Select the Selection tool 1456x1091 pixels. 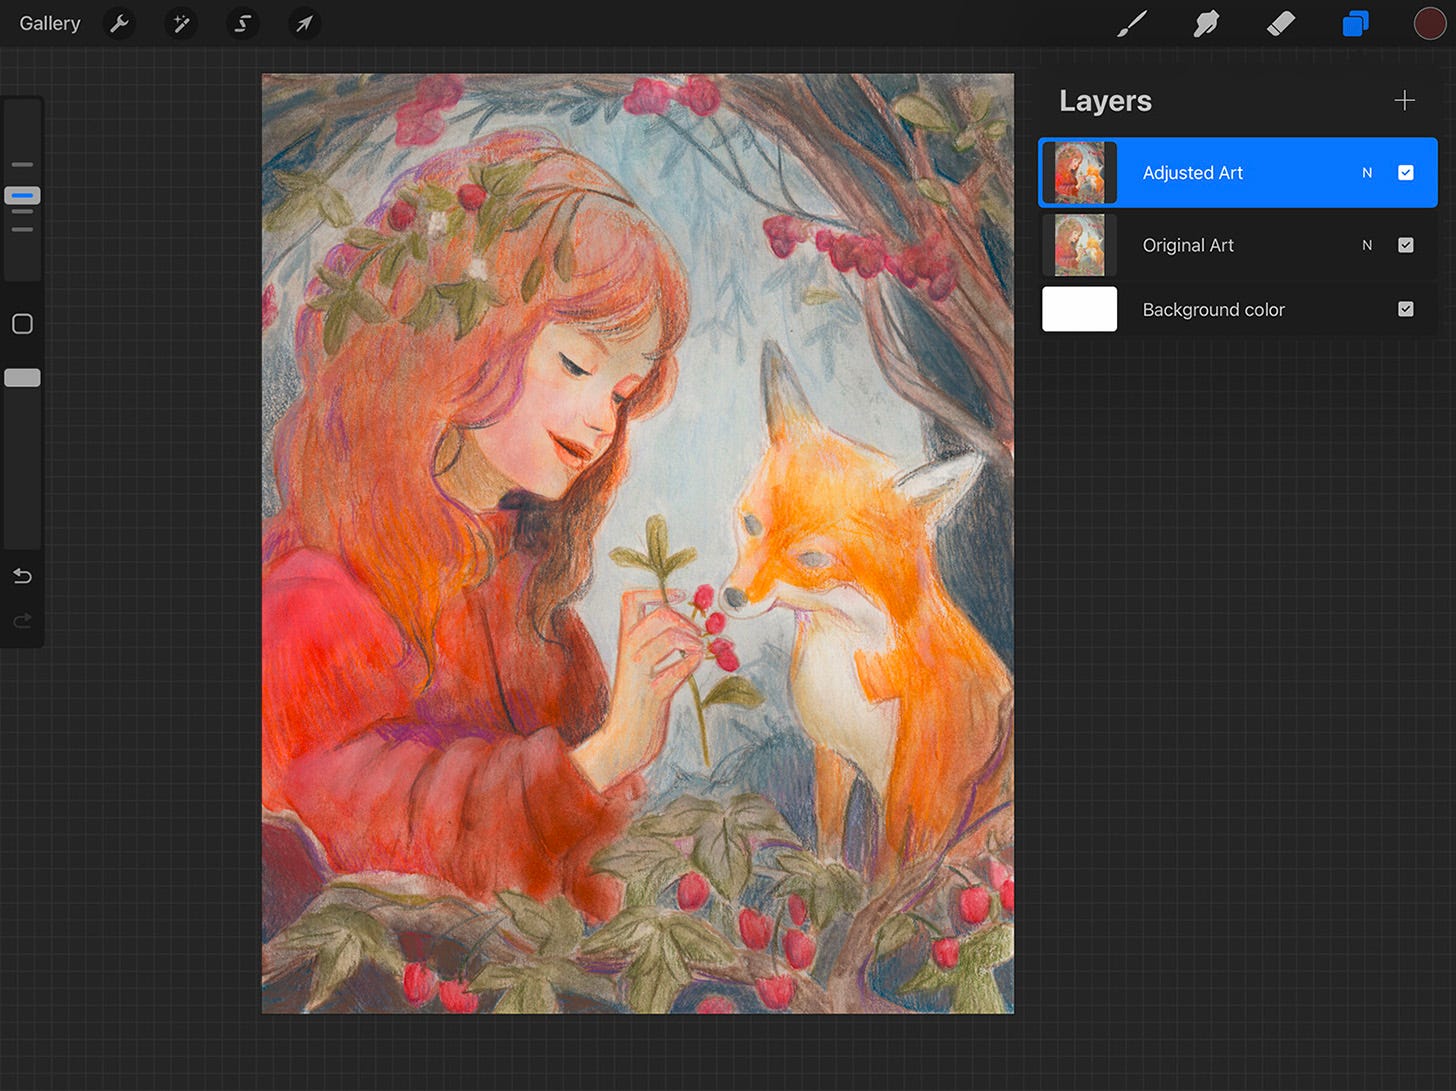pos(243,23)
